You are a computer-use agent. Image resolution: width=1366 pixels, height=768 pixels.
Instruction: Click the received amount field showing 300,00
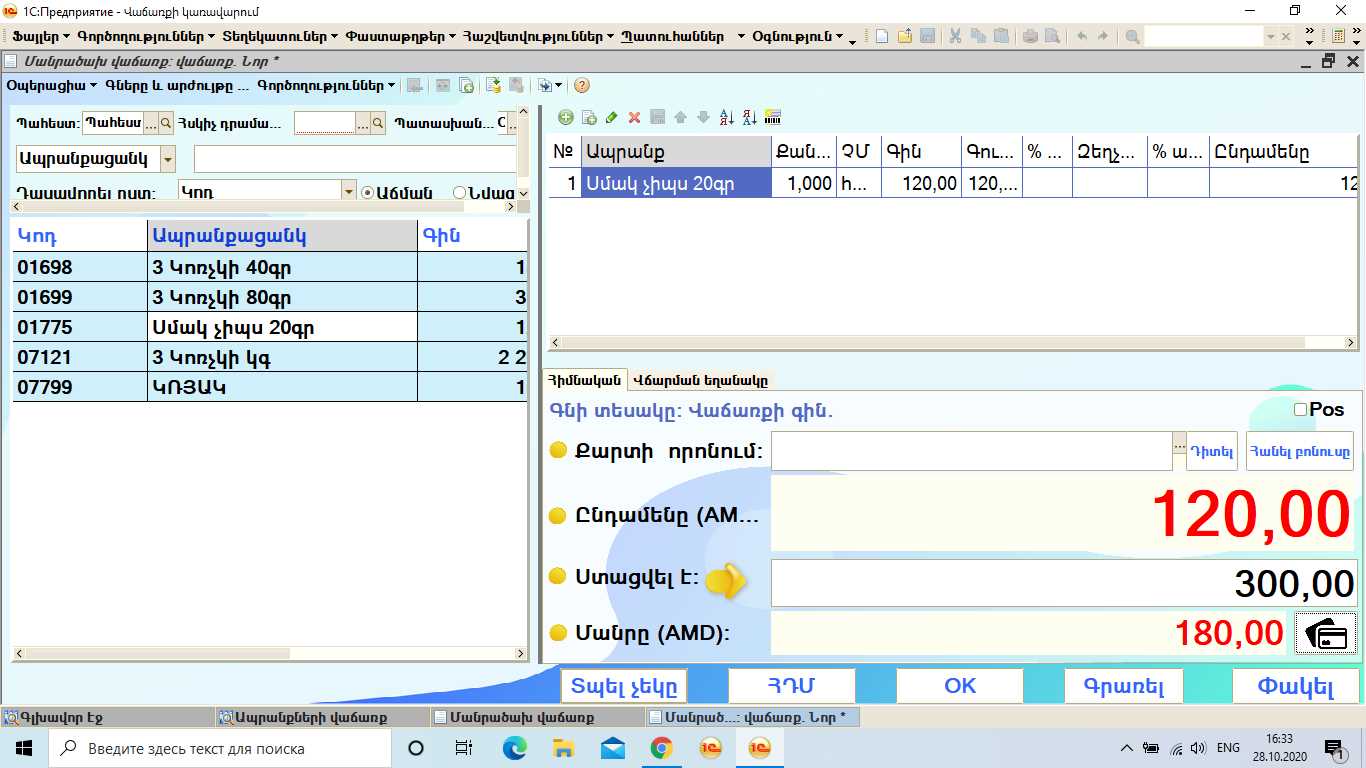(x=1064, y=583)
